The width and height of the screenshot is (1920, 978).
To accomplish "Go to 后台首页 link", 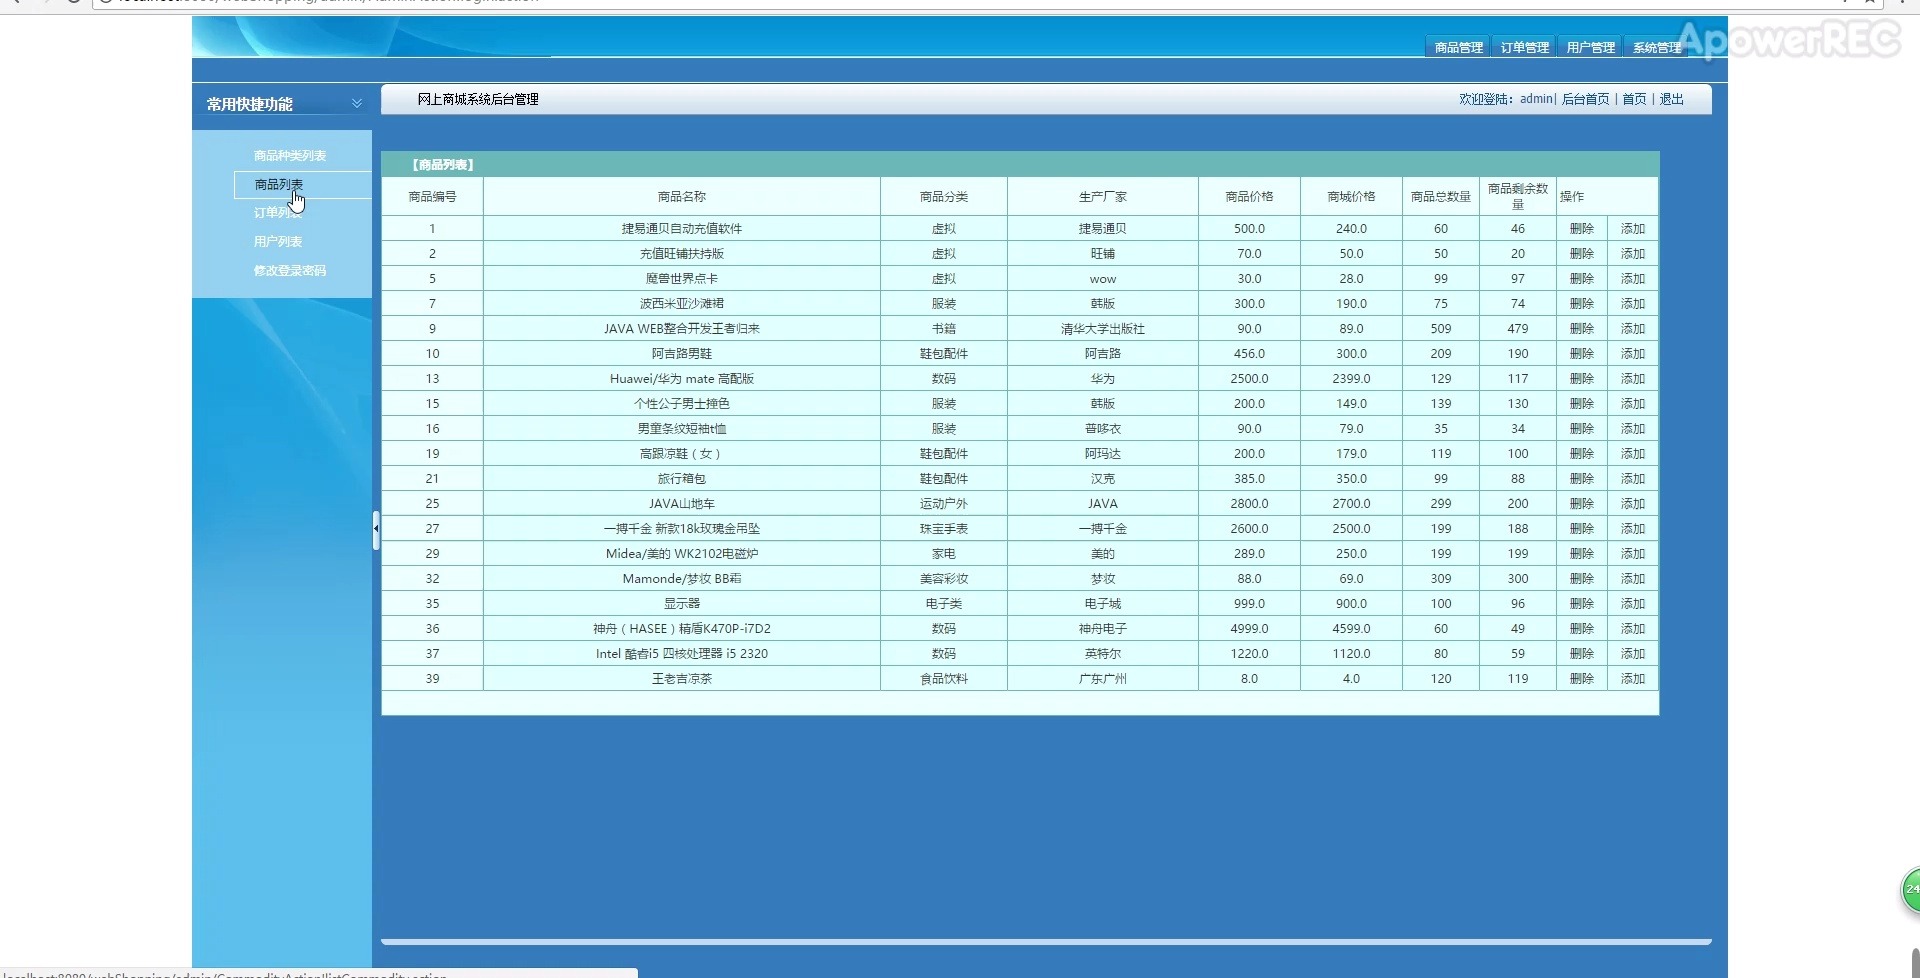I will [x=1586, y=99].
